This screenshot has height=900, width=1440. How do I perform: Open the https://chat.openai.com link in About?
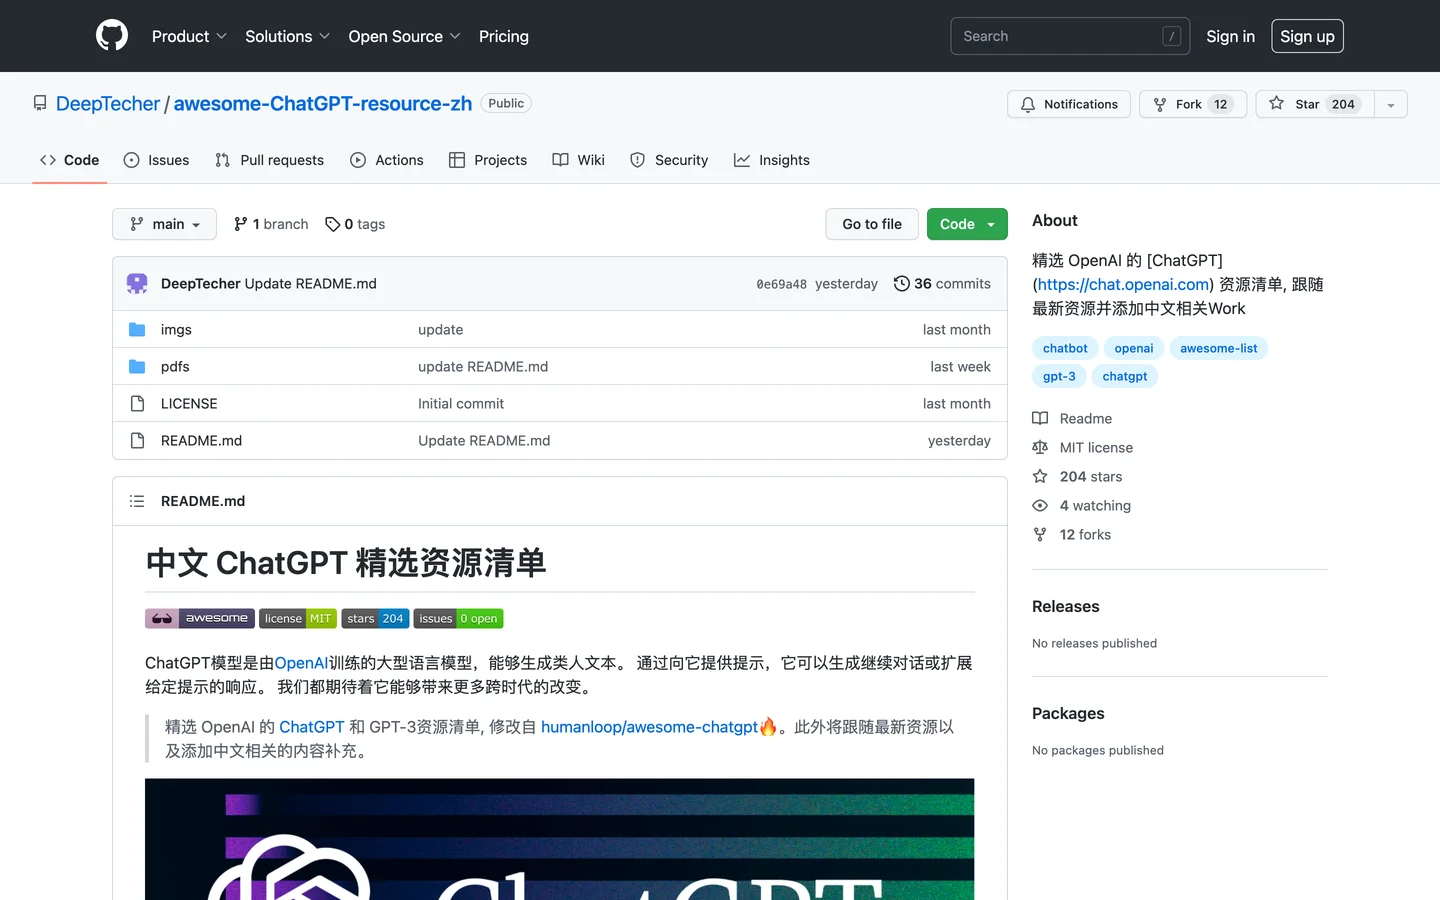1123,284
